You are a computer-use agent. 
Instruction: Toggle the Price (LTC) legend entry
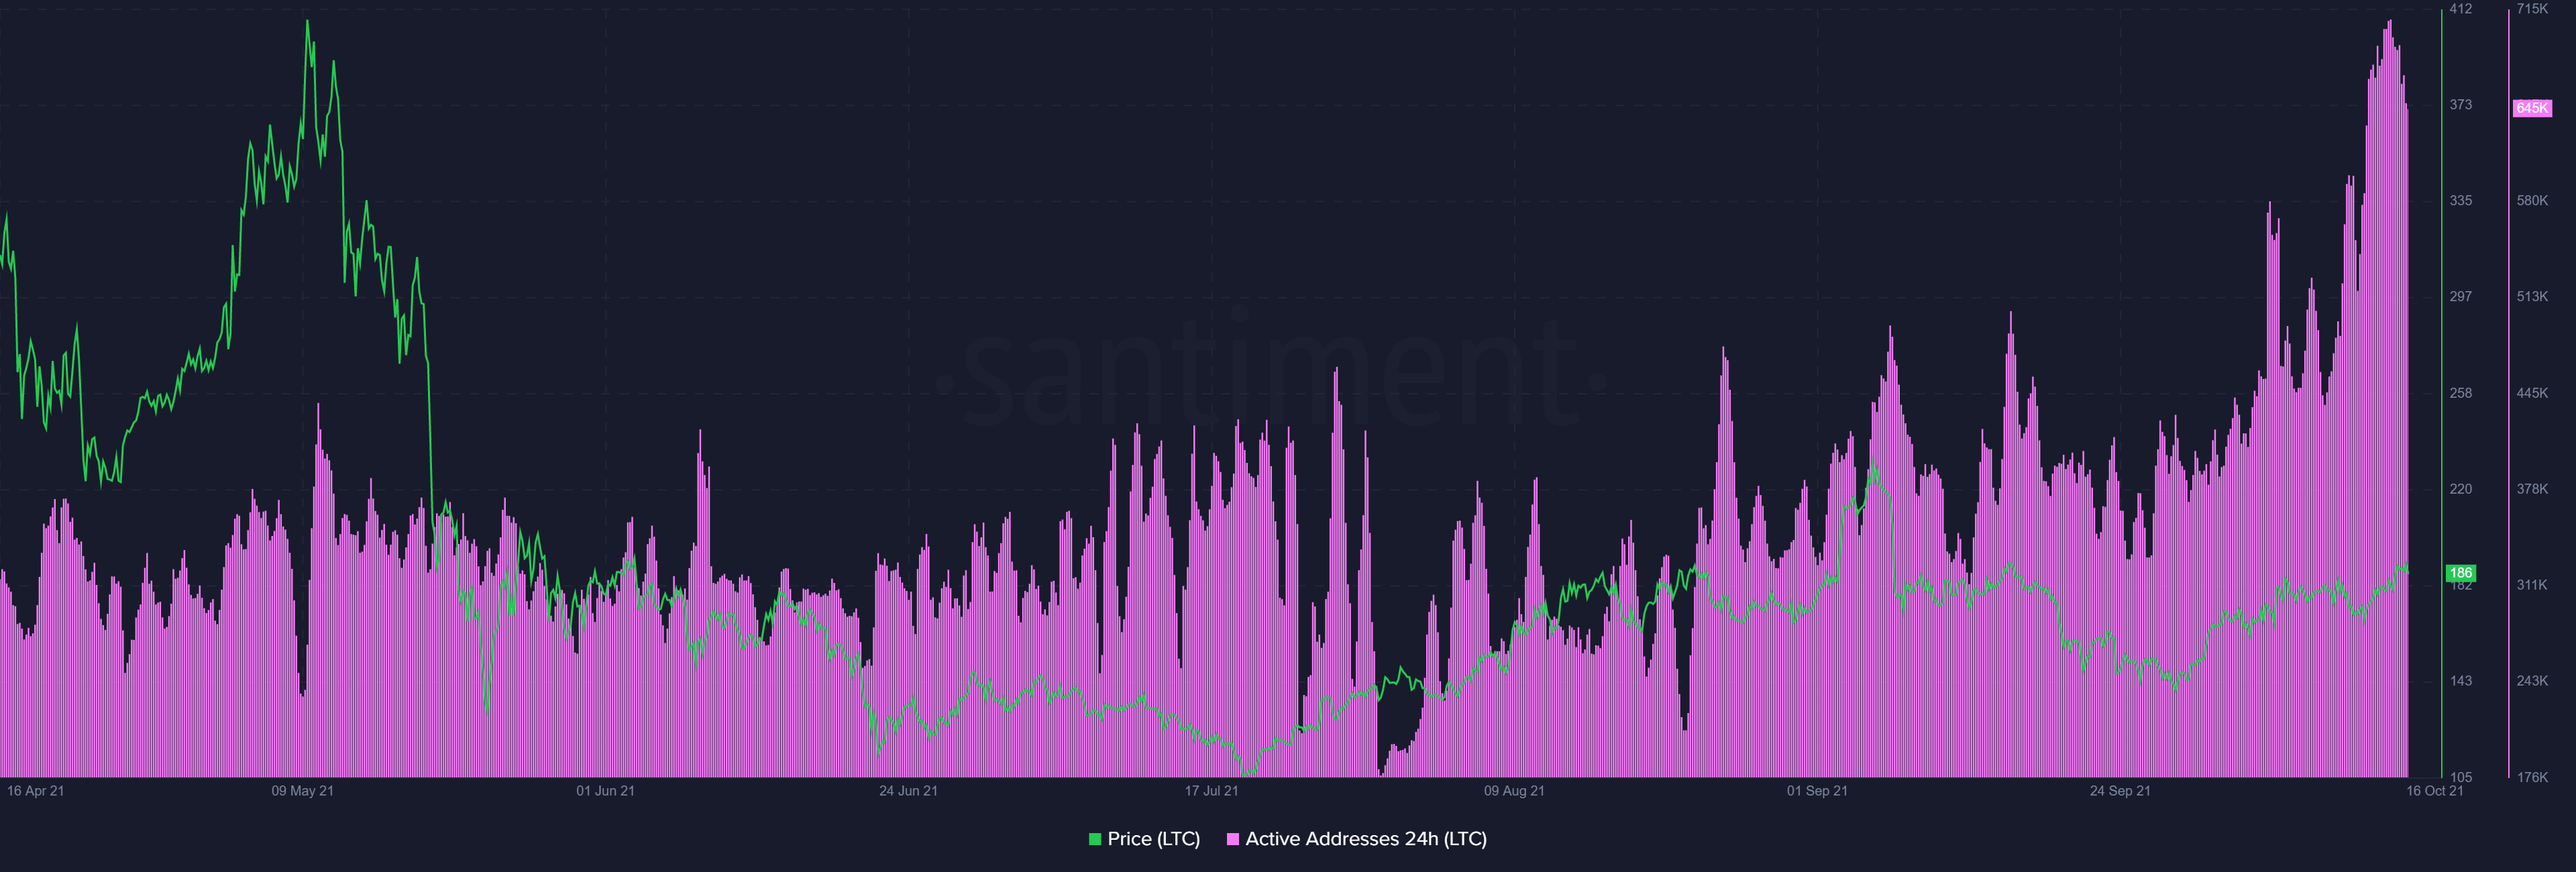pos(1144,839)
